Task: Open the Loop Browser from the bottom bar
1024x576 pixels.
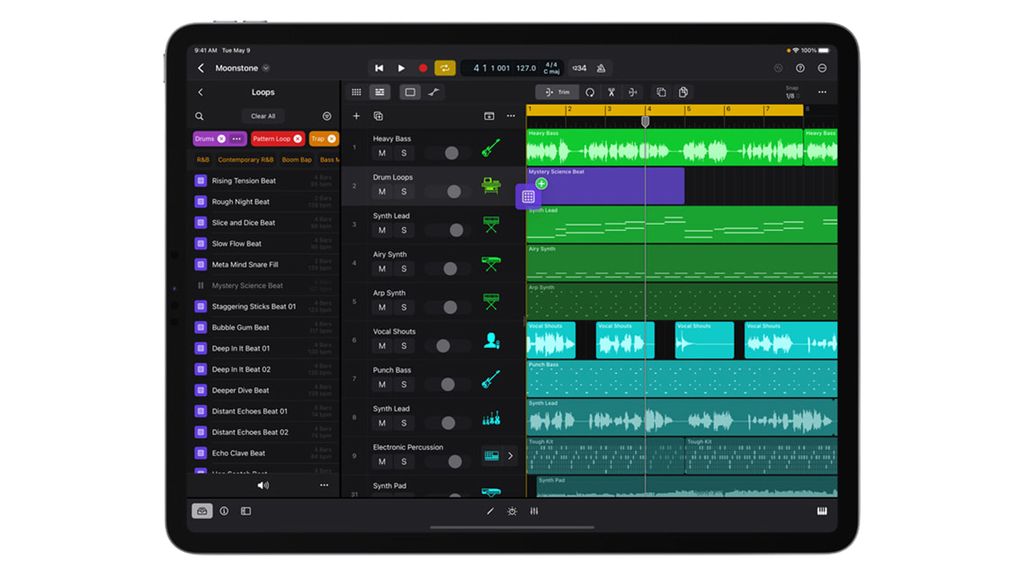Action: tap(204, 511)
